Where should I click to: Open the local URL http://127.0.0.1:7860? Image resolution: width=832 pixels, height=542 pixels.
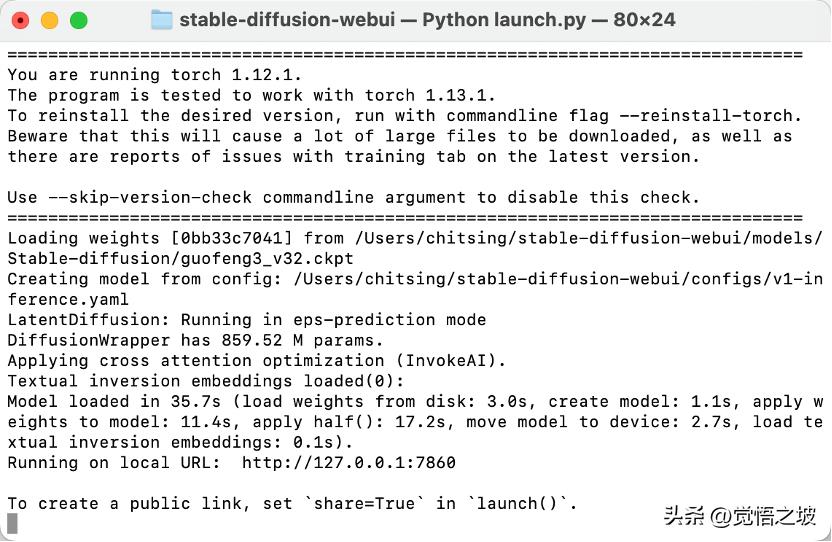349,463
